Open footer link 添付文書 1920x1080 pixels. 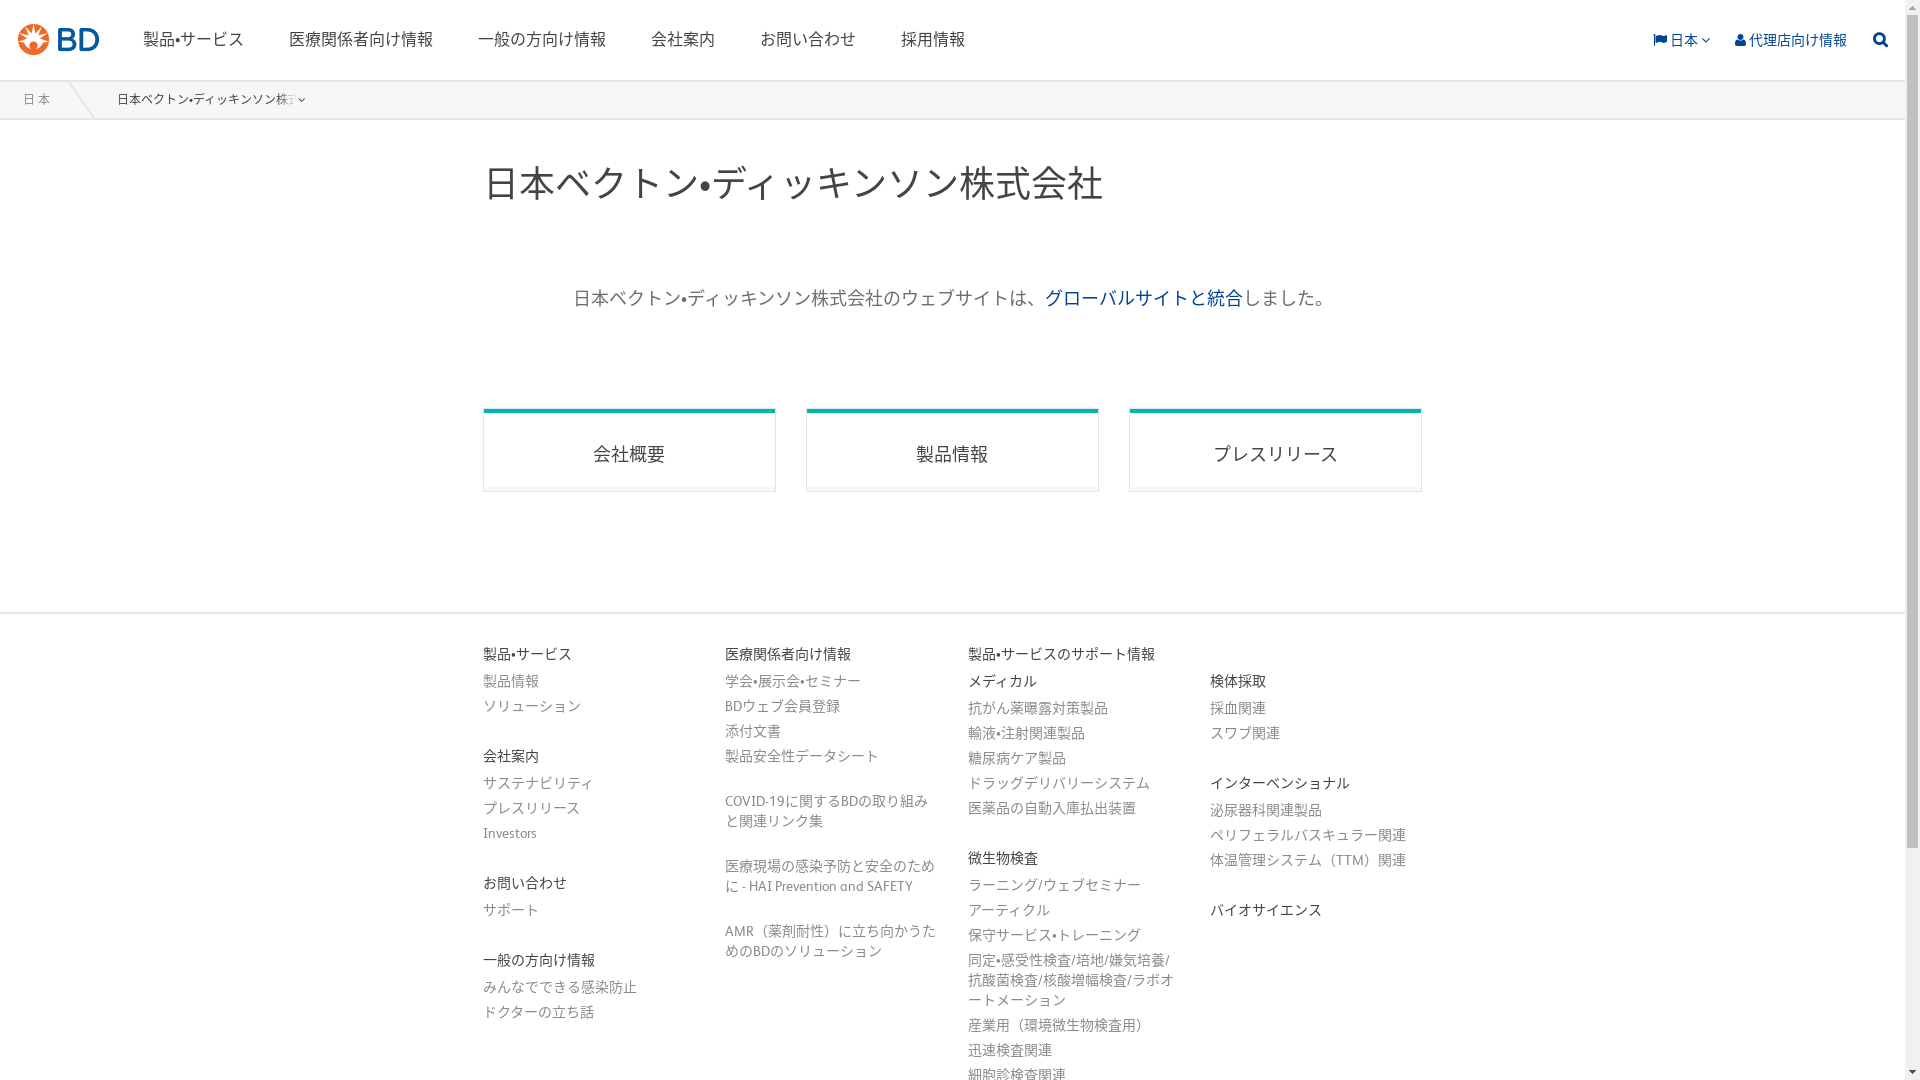pyautogui.click(x=753, y=731)
